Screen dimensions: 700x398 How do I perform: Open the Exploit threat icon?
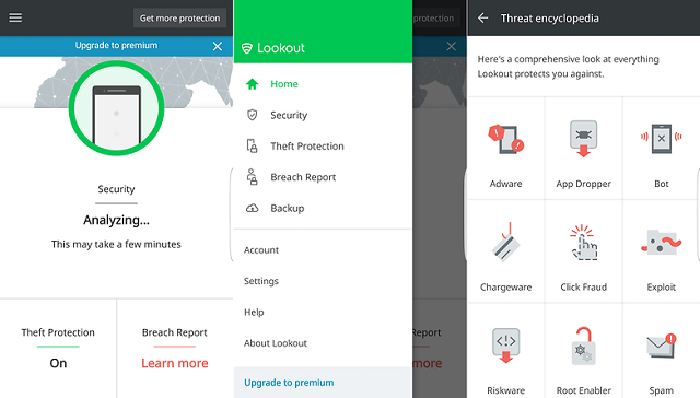click(661, 243)
